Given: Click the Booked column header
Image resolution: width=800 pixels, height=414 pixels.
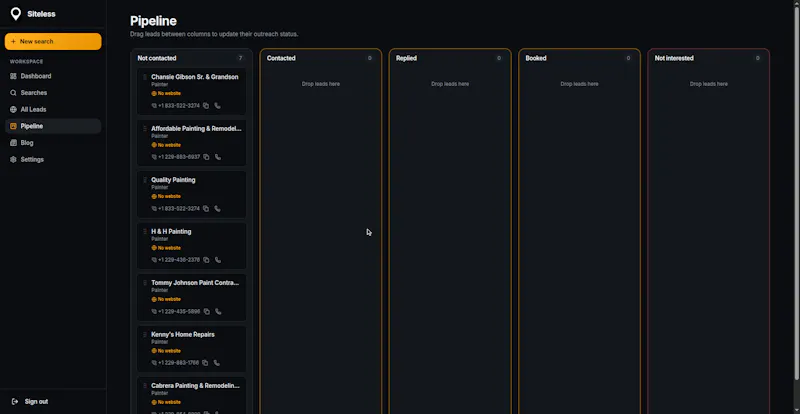Looking at the screenshot, I should (536, 58).
